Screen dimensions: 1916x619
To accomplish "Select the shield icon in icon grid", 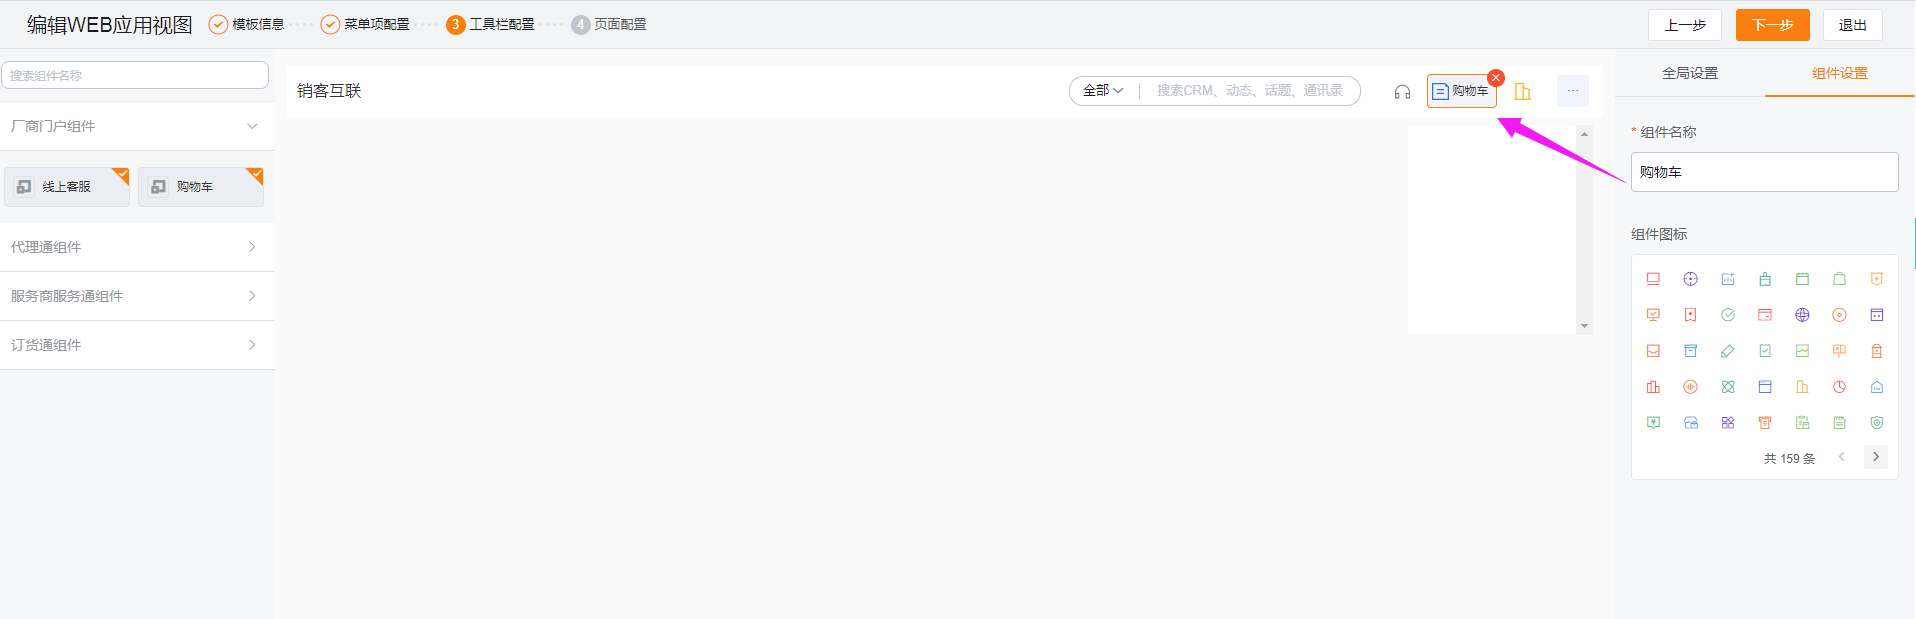I will click(1877, 423).
